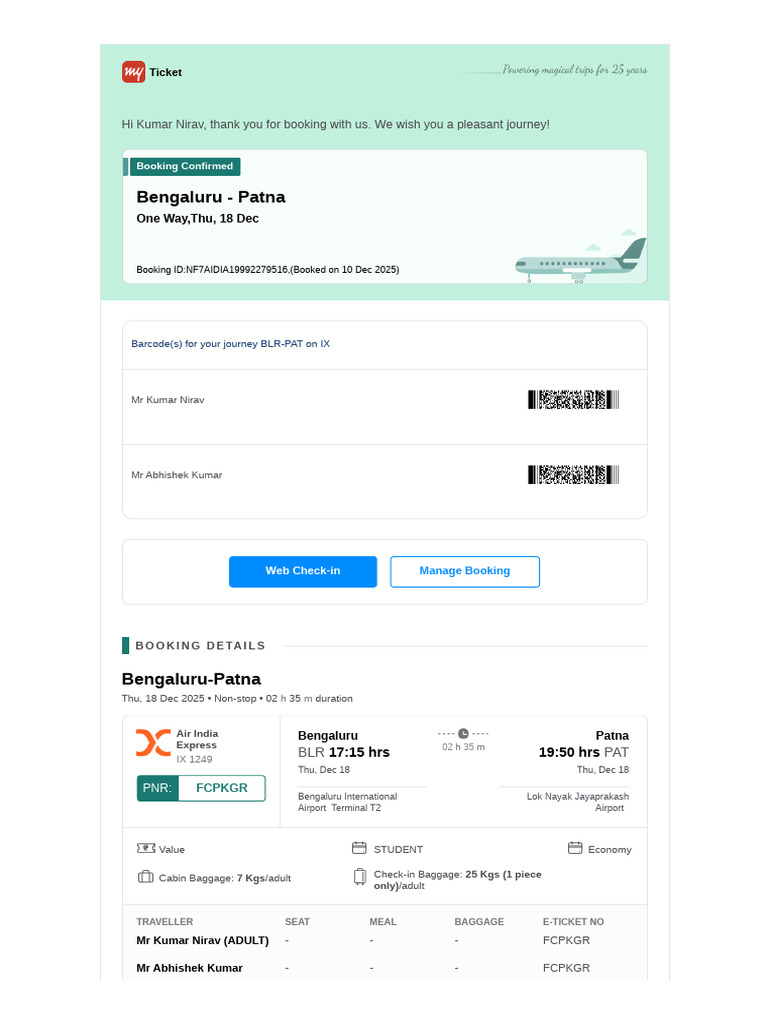The width and height of the screenshot is (768, 1024).
Task: Click the Bengaluru International Airport Terminal T2 text
Action: coord(347,803)
